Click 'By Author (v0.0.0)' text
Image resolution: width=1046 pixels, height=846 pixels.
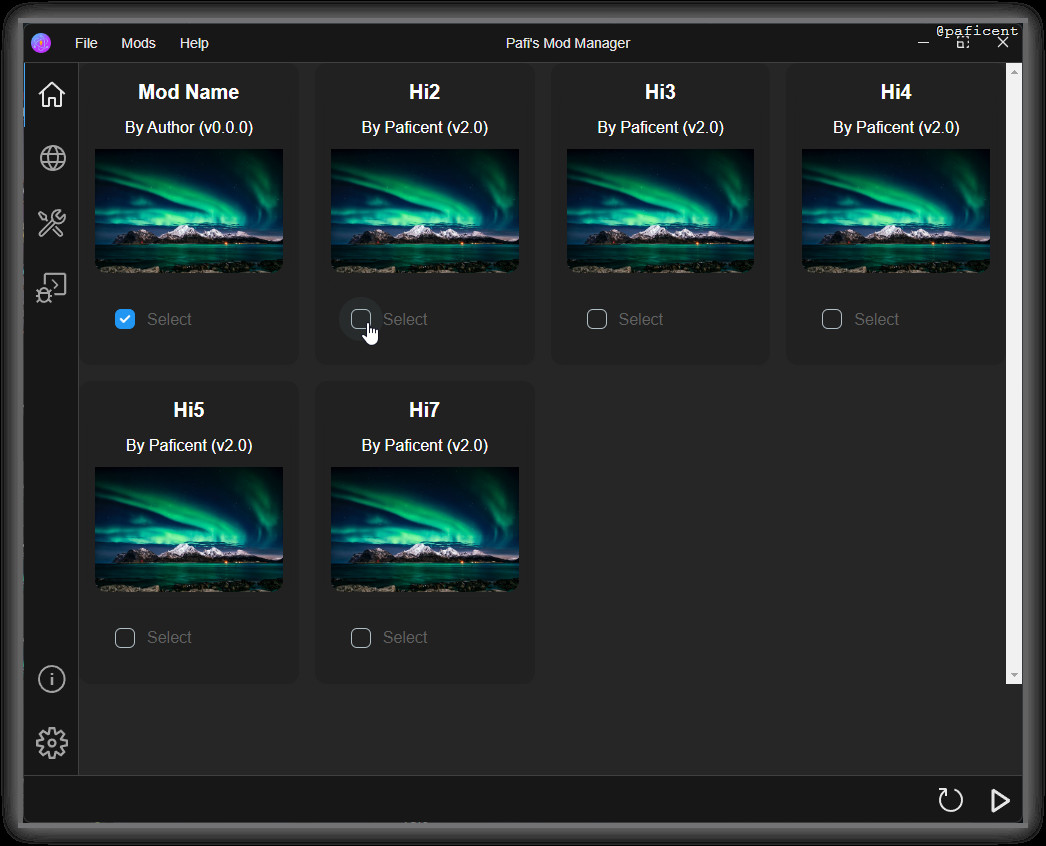click(189, 127)
